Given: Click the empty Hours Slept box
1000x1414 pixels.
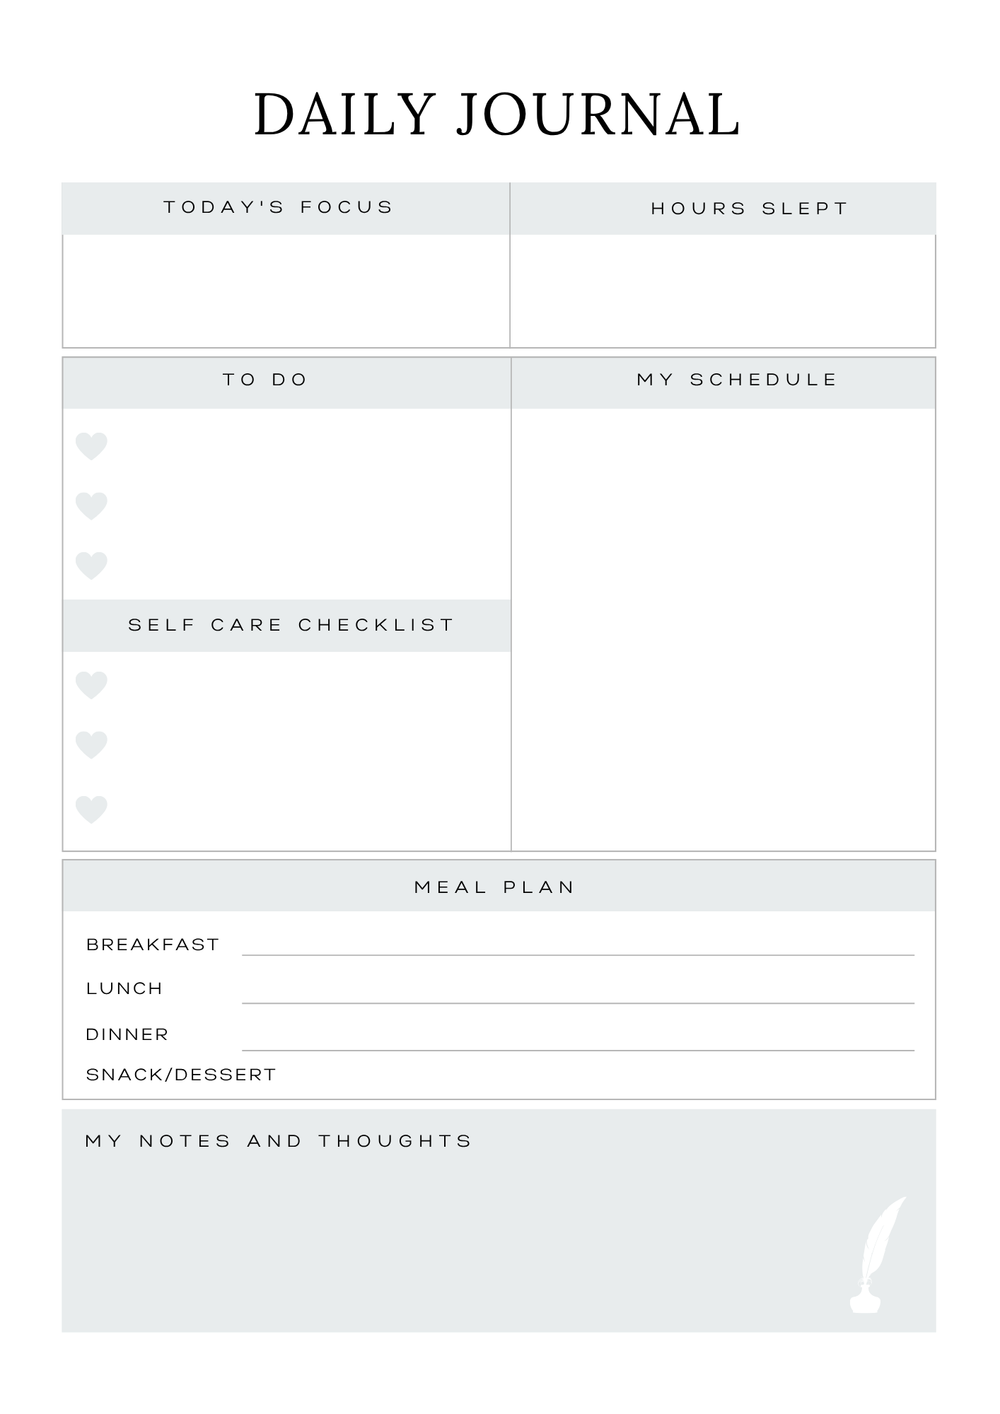Looking at the screenshot, I should coord(722,290).
